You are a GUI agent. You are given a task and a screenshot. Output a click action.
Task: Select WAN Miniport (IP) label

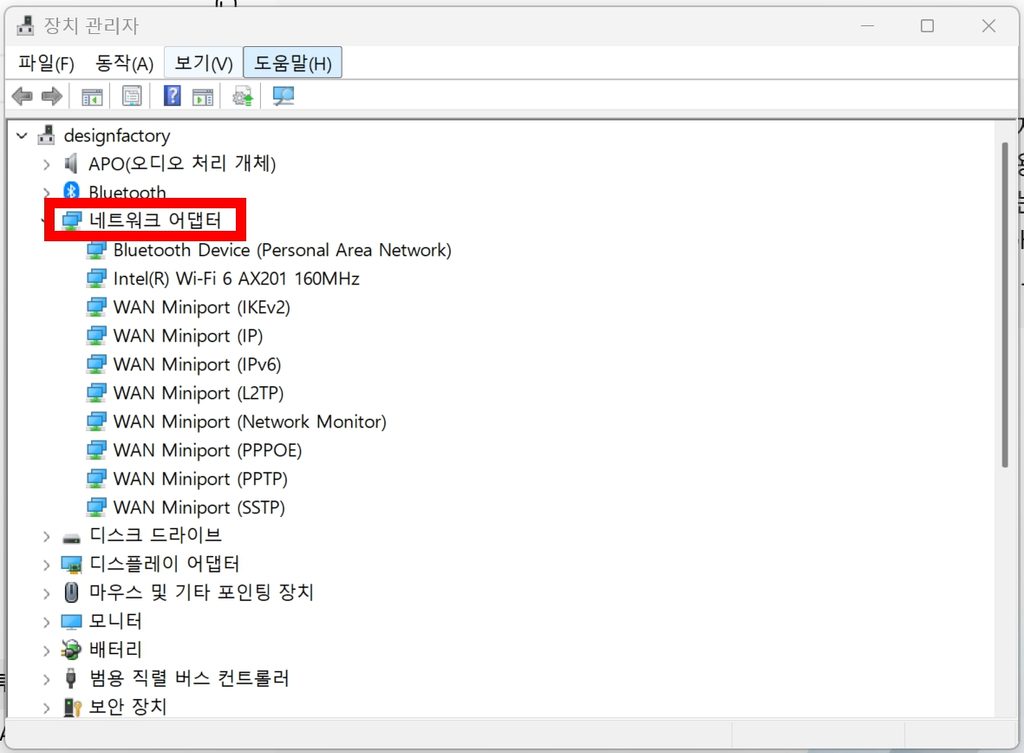coord(188,336)
